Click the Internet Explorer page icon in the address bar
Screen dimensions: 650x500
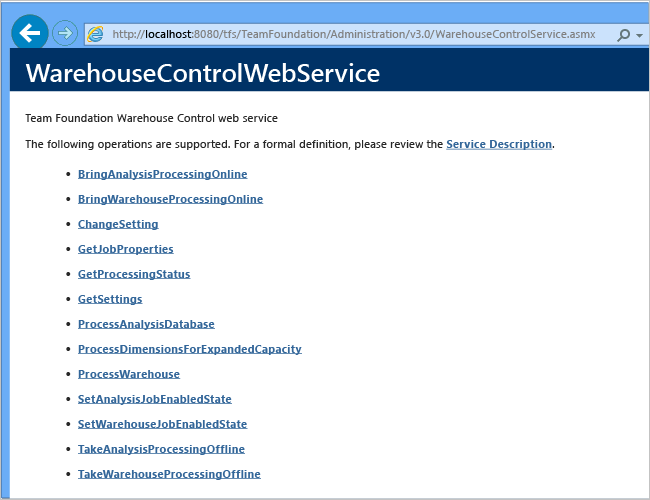pos(95,34)
